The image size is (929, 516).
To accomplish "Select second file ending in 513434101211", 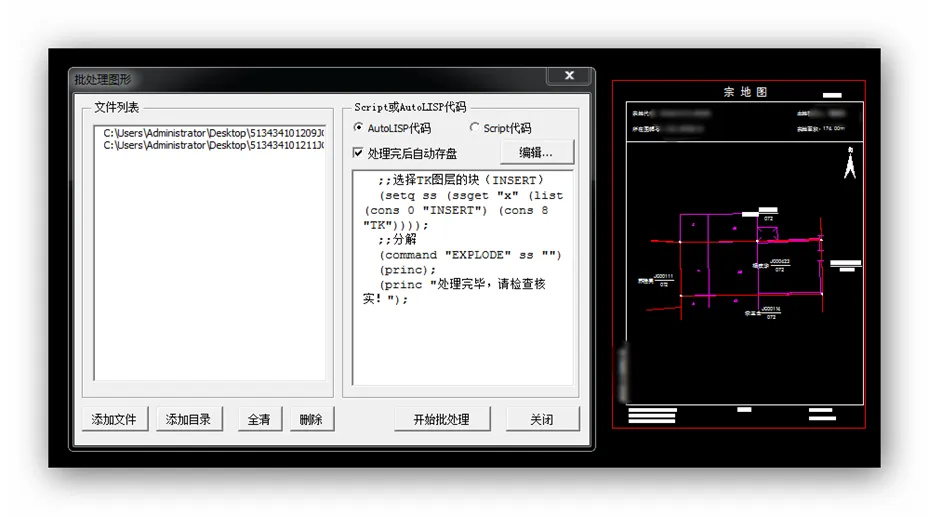I will 213,145.
